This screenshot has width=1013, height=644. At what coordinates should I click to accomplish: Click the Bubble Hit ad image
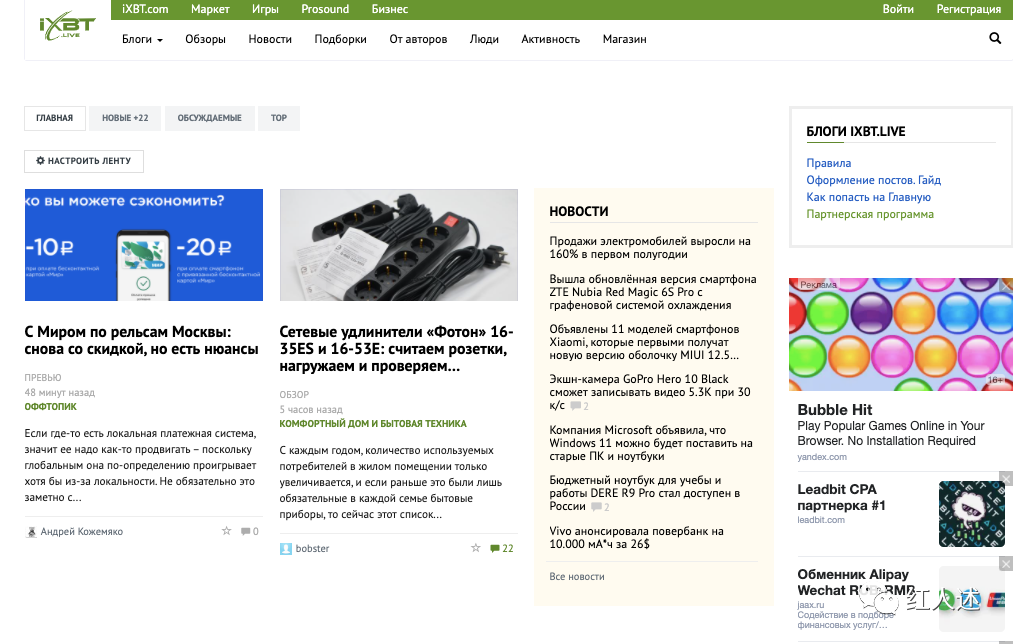[901, 335]
